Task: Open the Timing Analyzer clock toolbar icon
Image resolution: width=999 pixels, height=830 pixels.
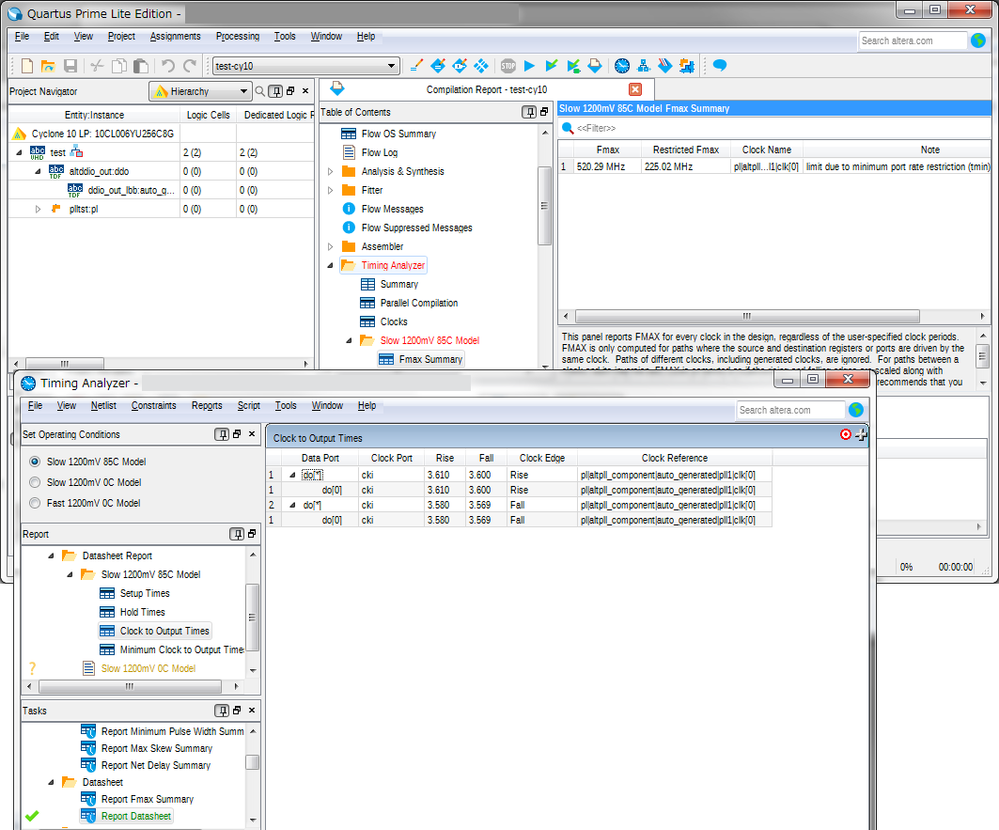Action: [x=622, y=66]
